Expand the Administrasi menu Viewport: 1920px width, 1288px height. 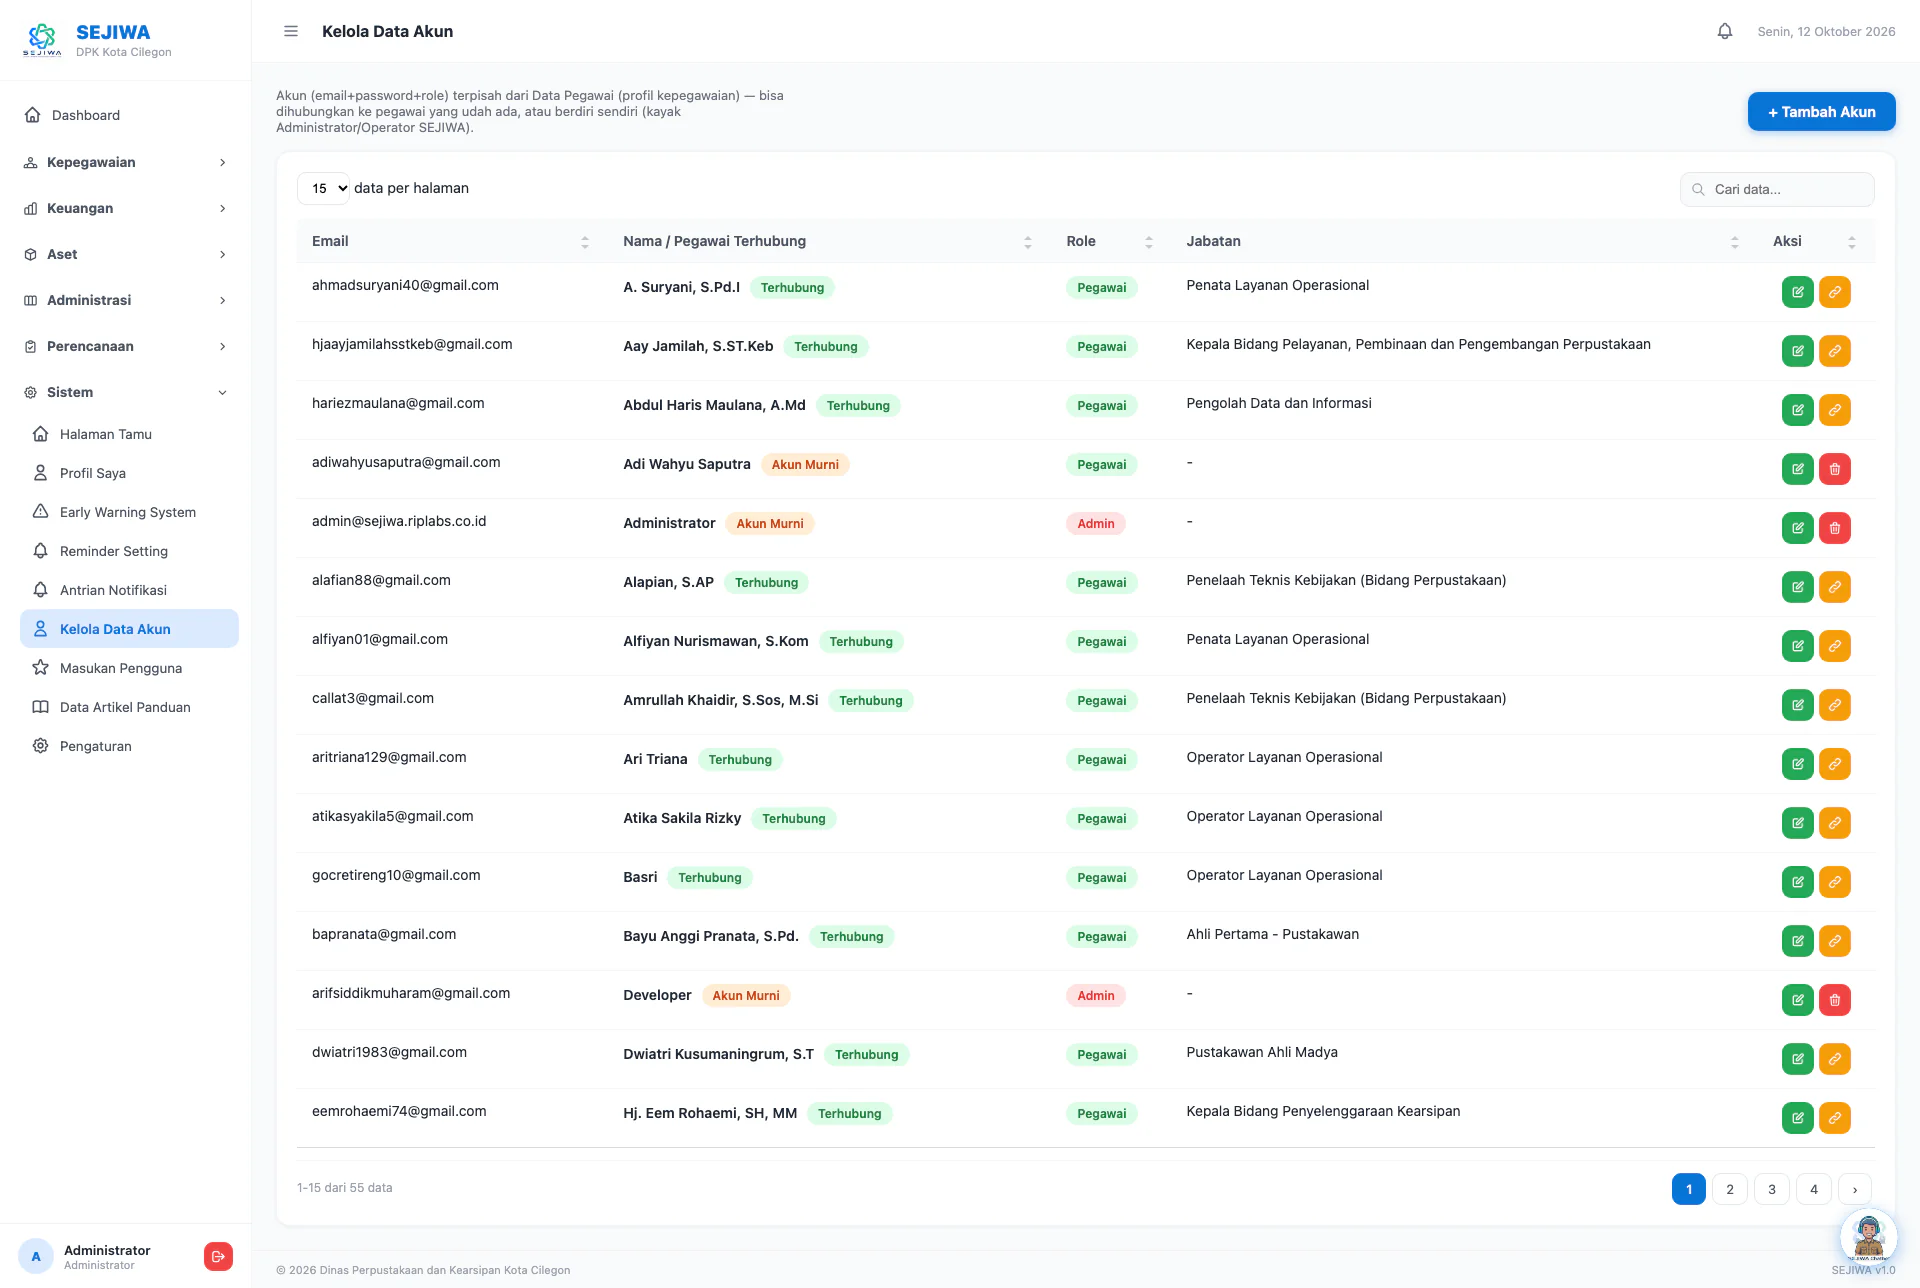tap(126, 300)
